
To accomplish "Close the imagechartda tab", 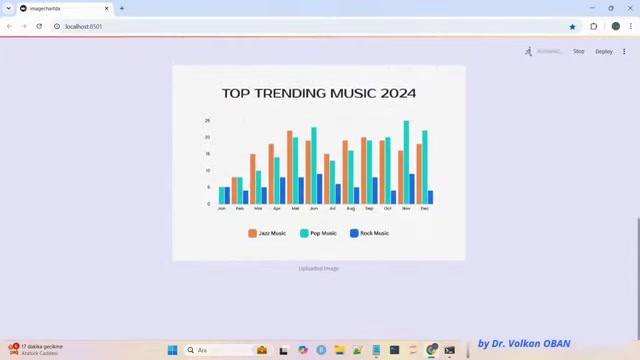I will [x=107, y=8].
